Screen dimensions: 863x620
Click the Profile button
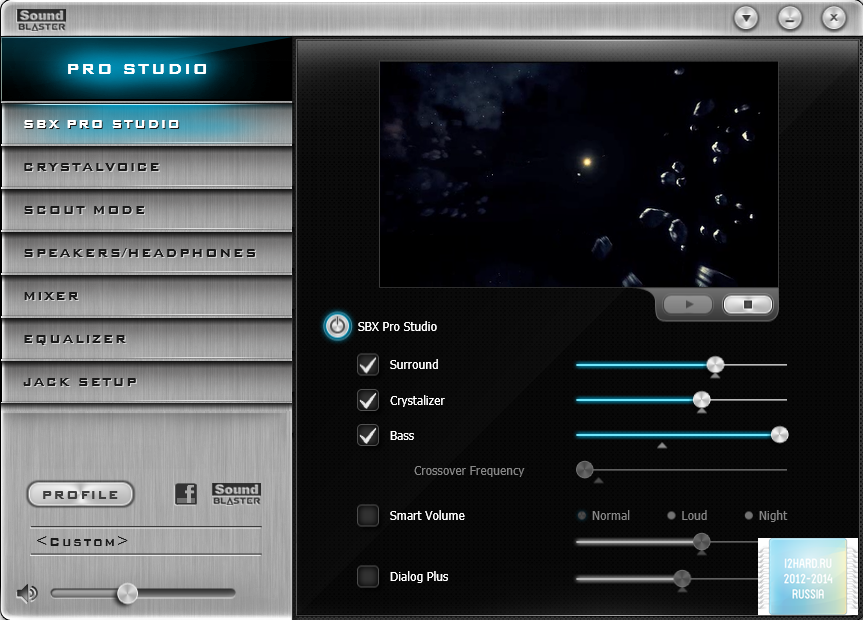pos(80,494)
